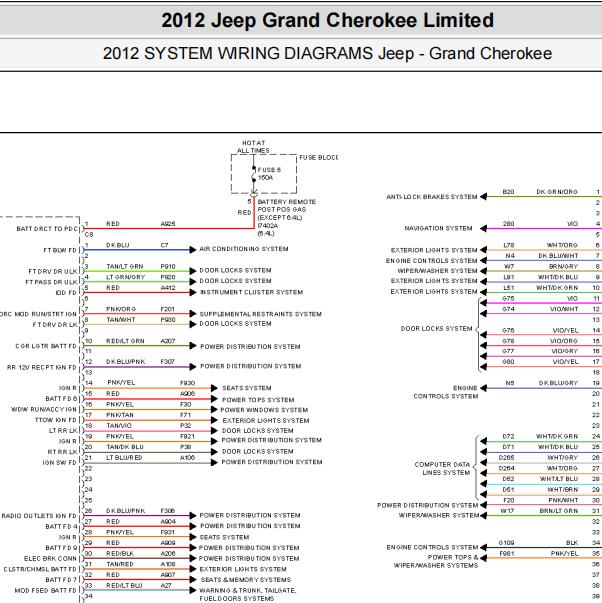Viewport: 602px width, 603px height.
Task: Click circuit code "G109"
Action: tap(507, 543)
